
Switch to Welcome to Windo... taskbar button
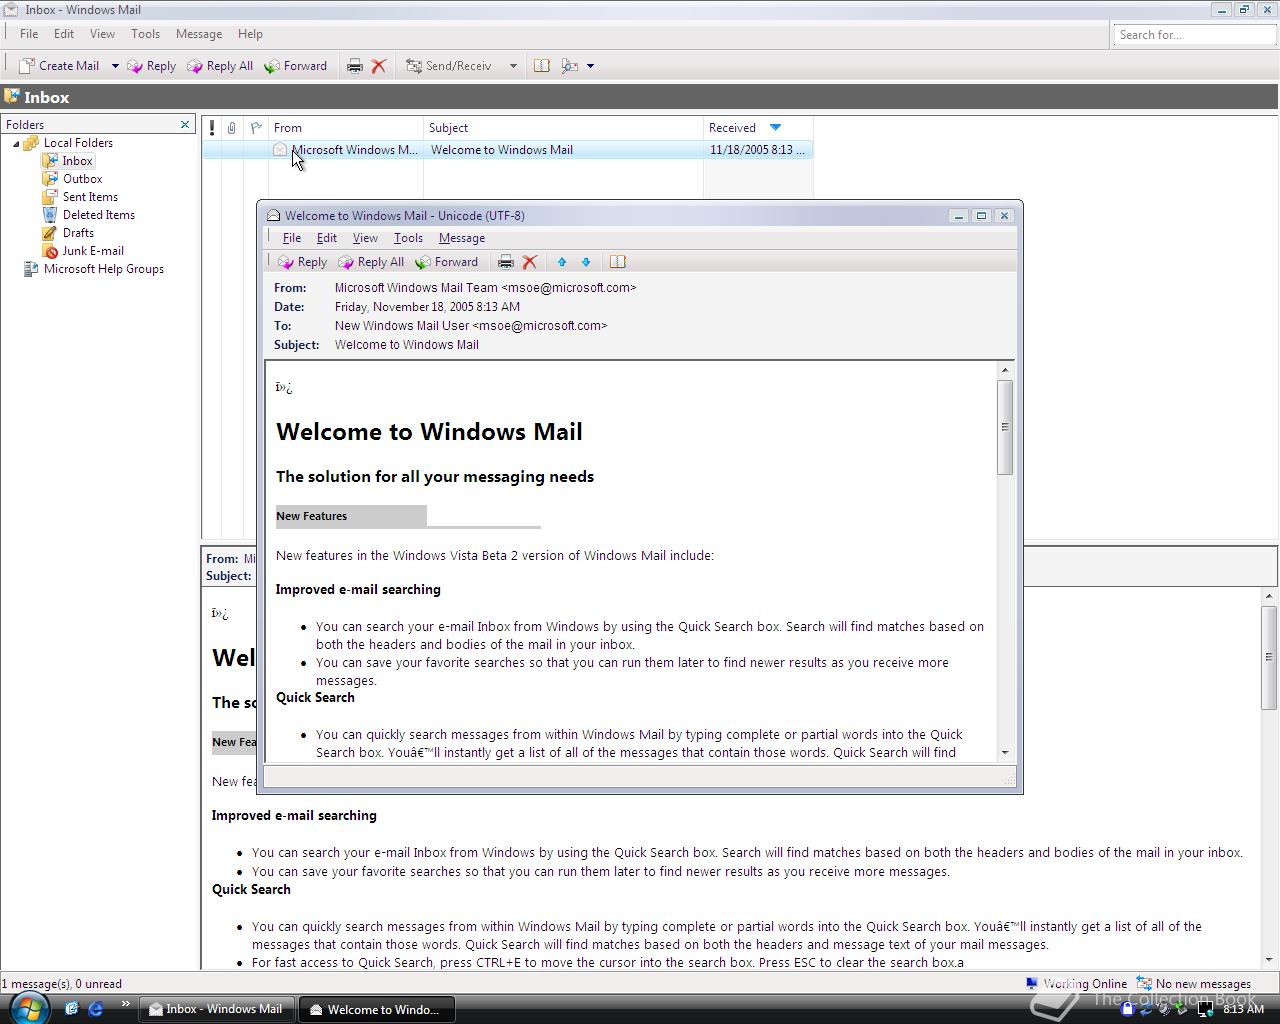pyautogui.click(x=376, y=1009)
